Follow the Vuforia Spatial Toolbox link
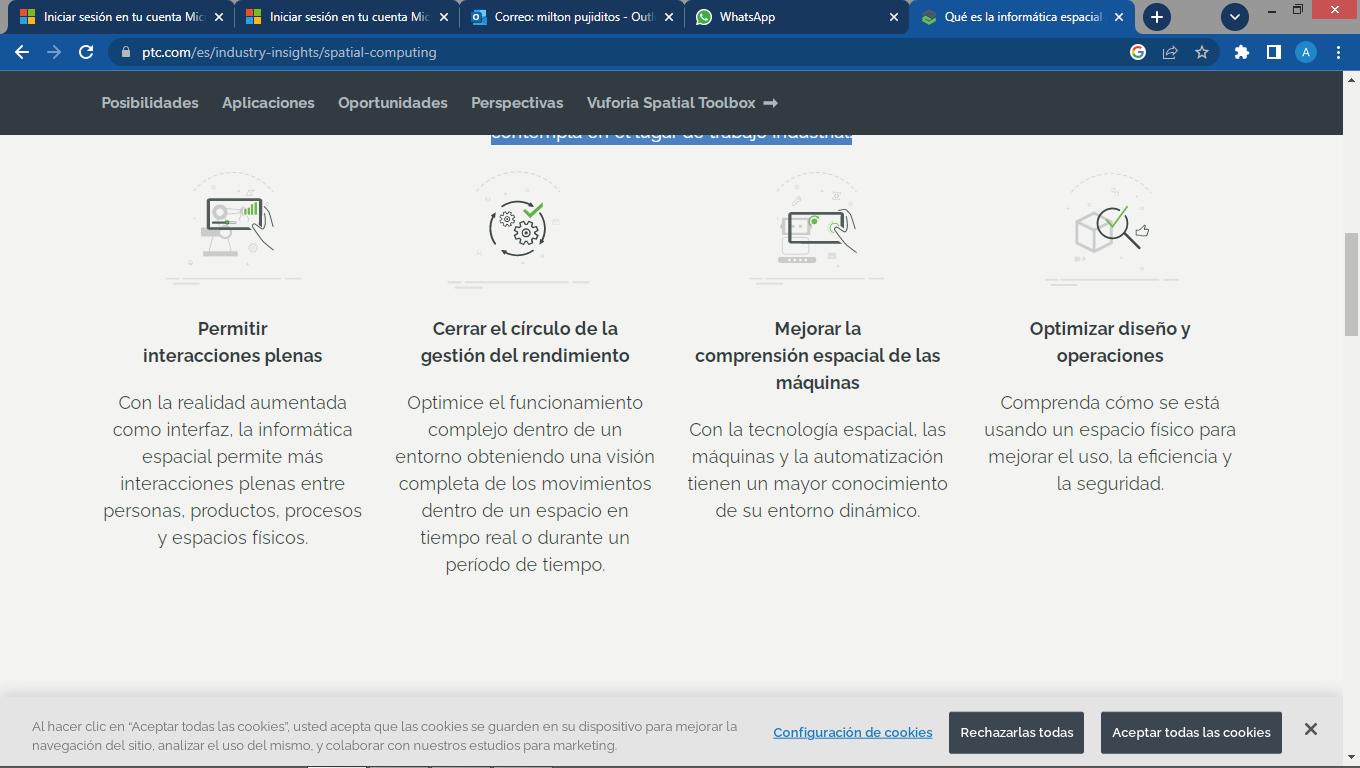1360x768 pixels. click(x=682, y=103)
